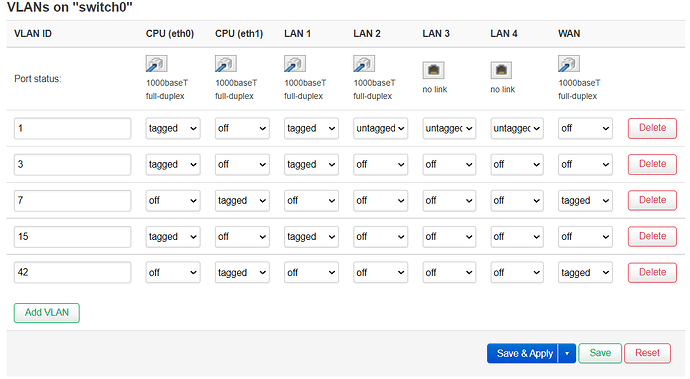Delete the VLAN 3 row
Screen dimensions: 690x379
tap(652, 164)
